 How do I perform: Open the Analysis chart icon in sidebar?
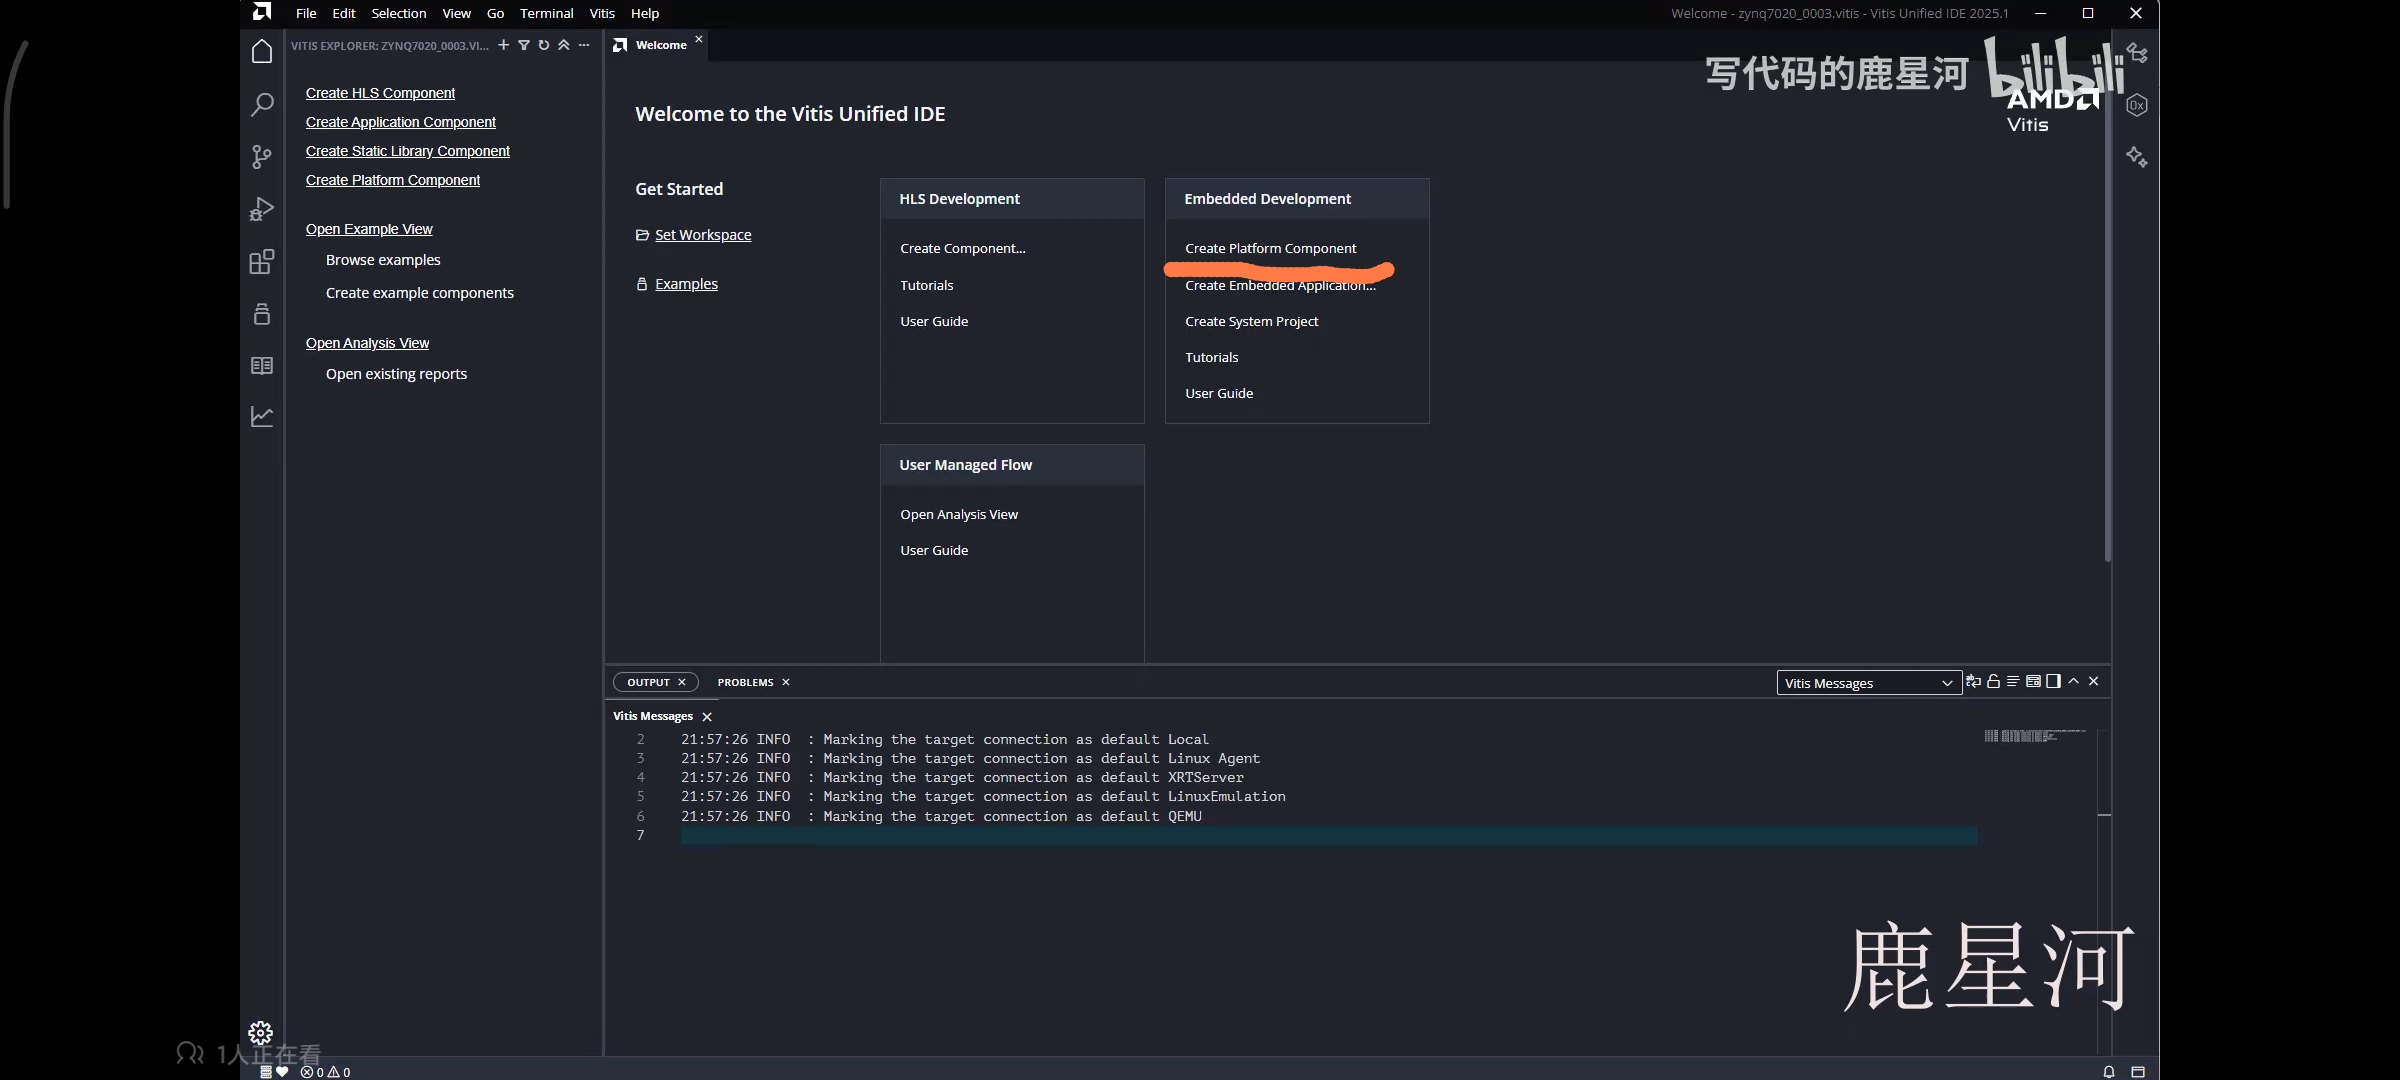[x=262, y=416]
